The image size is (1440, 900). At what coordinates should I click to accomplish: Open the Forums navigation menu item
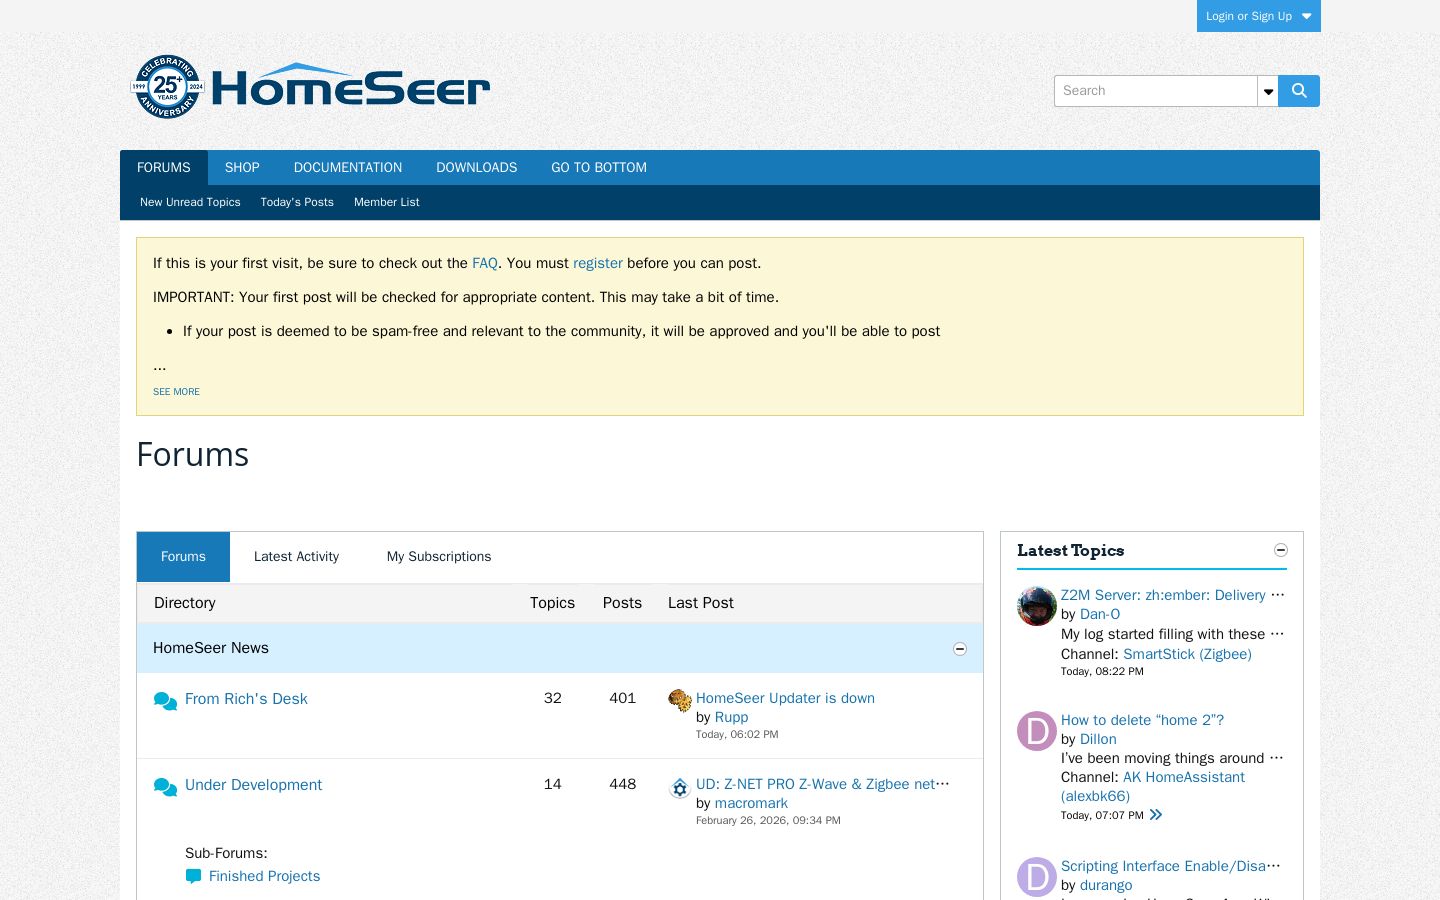[164, 168]
